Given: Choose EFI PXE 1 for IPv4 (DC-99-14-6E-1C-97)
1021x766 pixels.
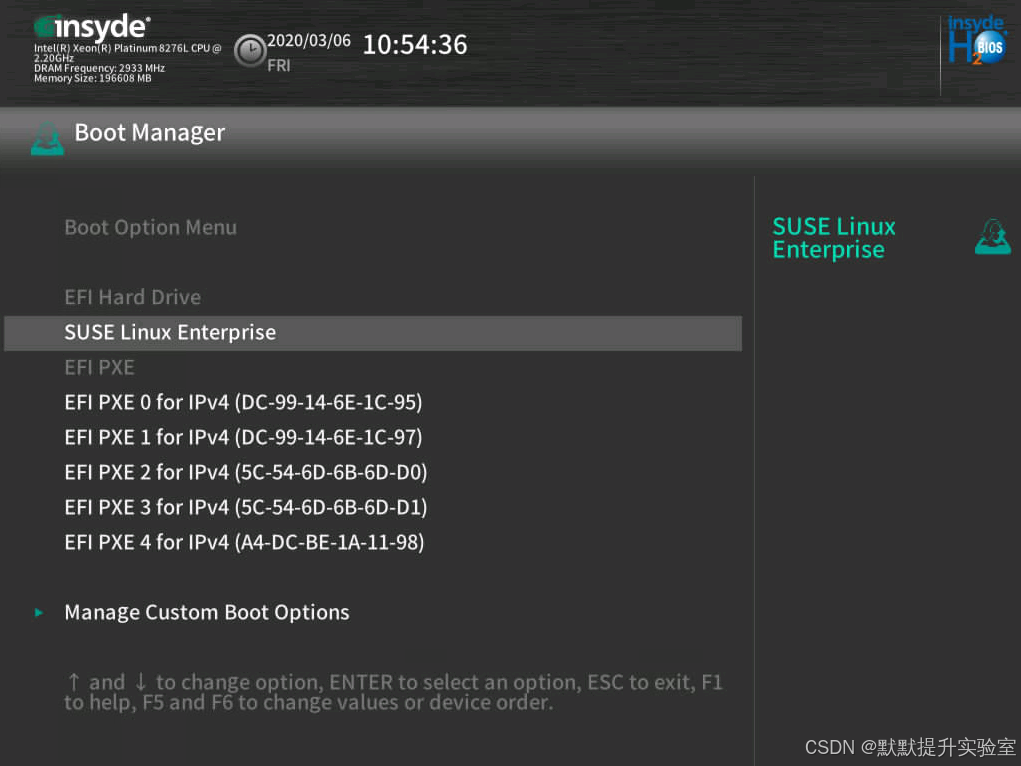Looking at the screenshot, I should (243, 438).
